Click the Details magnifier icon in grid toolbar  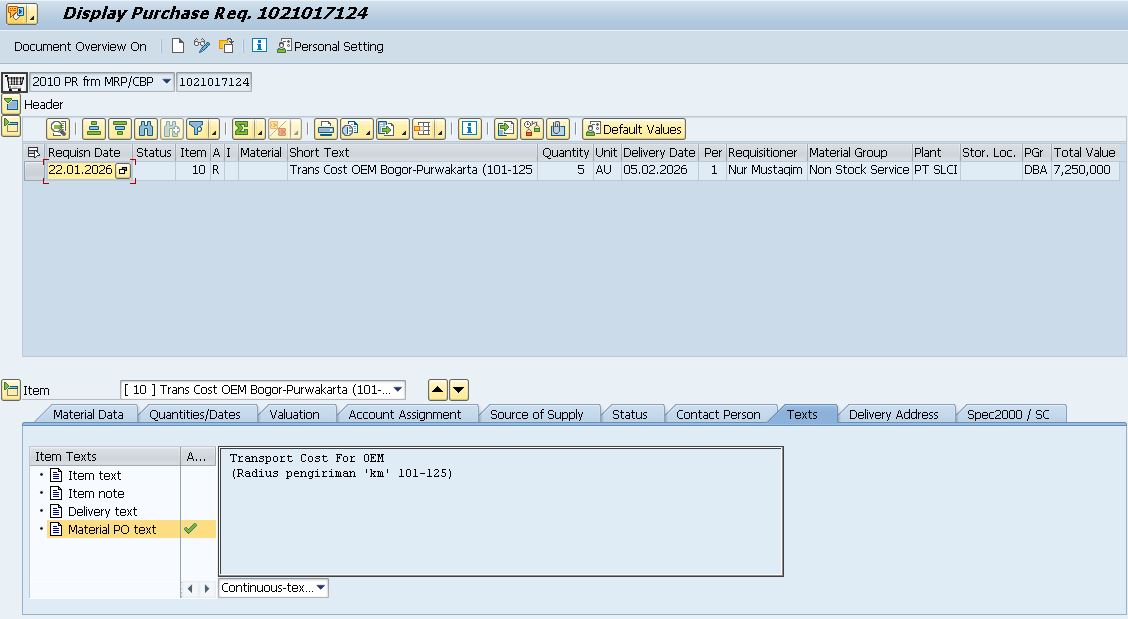click(58, 129)
